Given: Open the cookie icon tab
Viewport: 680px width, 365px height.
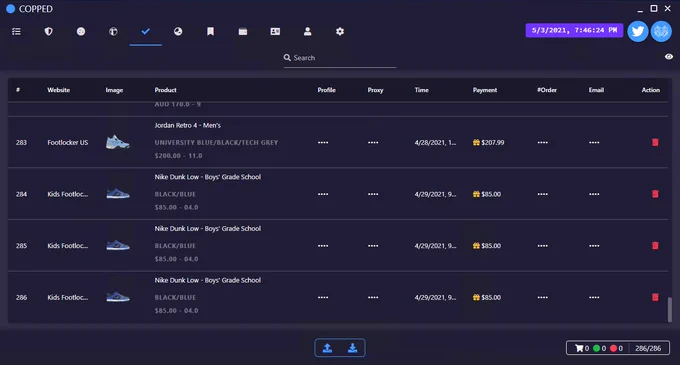Looking at the screenshot, I should coord(81,31).
